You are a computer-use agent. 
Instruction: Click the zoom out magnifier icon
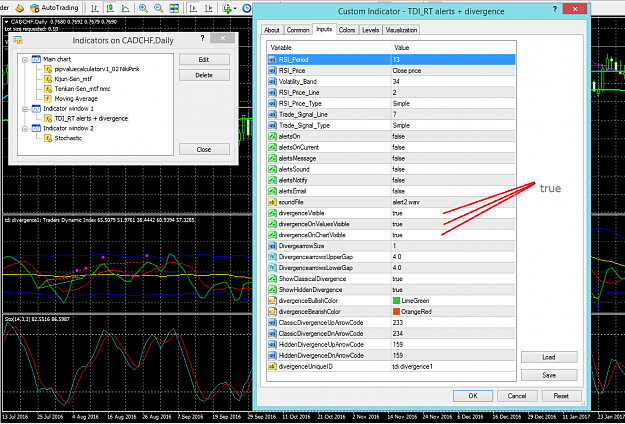coord(158,8)
